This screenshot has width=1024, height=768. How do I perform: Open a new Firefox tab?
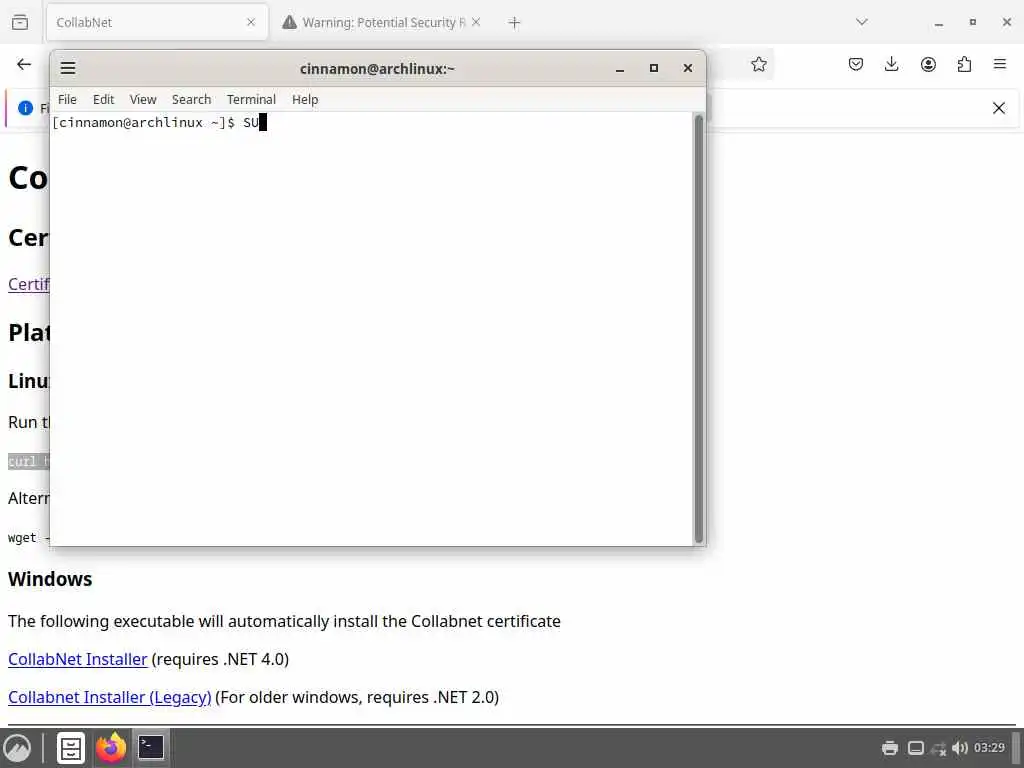tap(514, 22)
